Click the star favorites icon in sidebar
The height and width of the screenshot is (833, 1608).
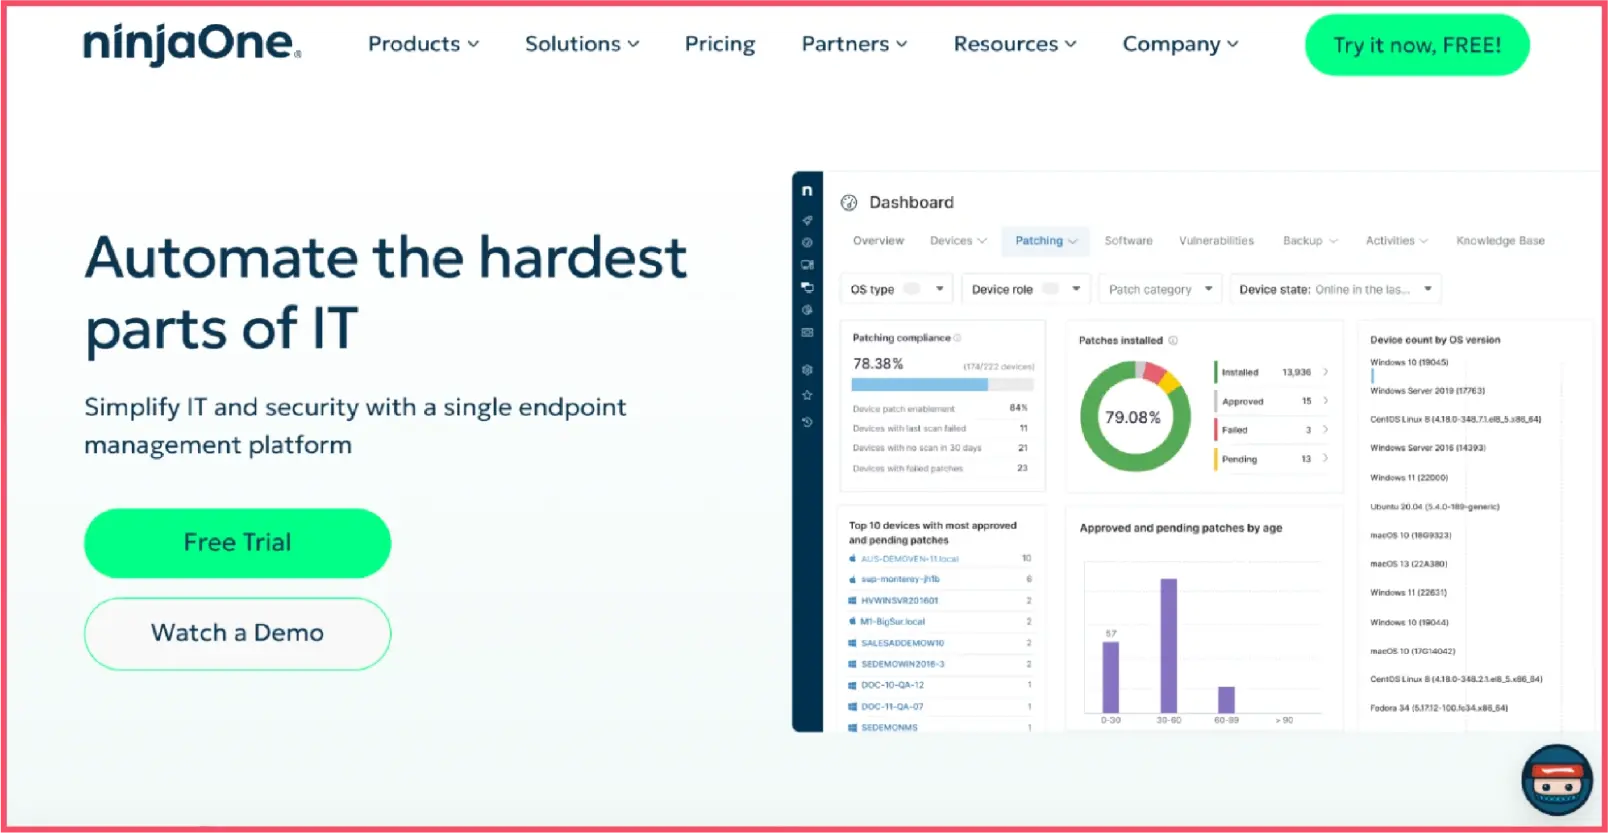[807, 395]
